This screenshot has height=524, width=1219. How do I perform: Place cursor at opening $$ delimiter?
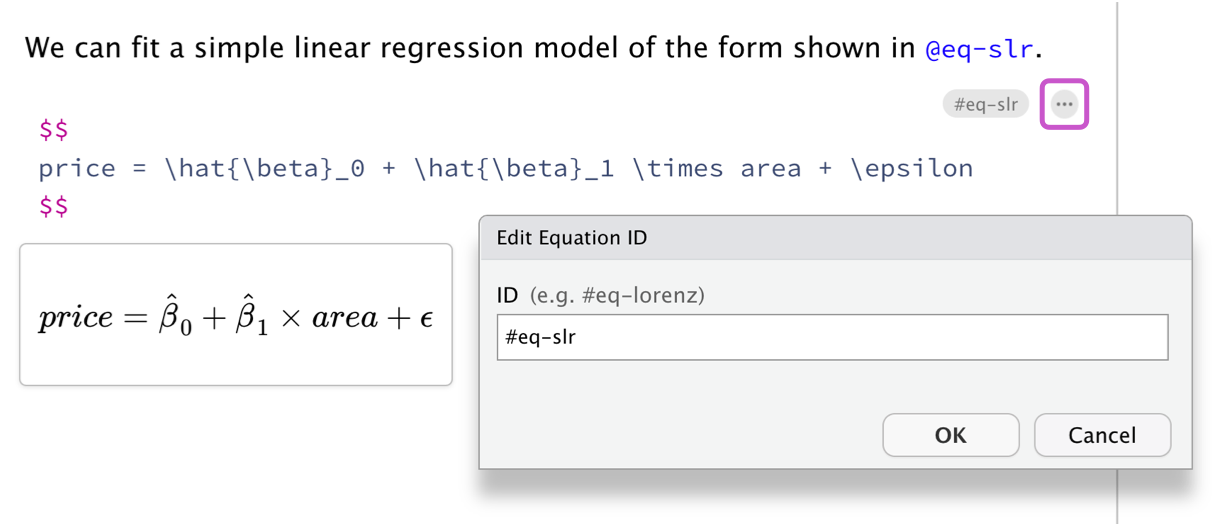point(53,130)
